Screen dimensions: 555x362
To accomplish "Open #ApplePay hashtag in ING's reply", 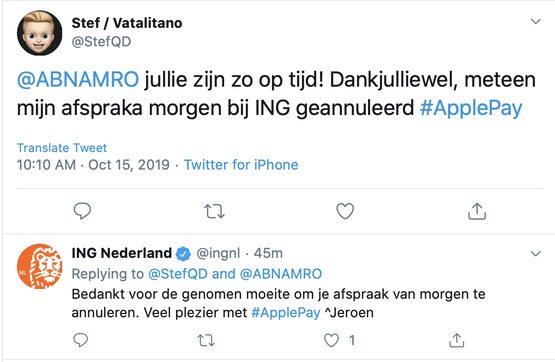I will coord(286,313).
